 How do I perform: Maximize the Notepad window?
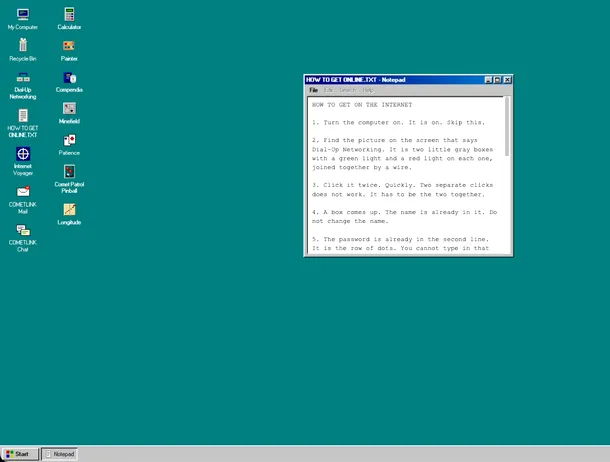tap(498, 80)
